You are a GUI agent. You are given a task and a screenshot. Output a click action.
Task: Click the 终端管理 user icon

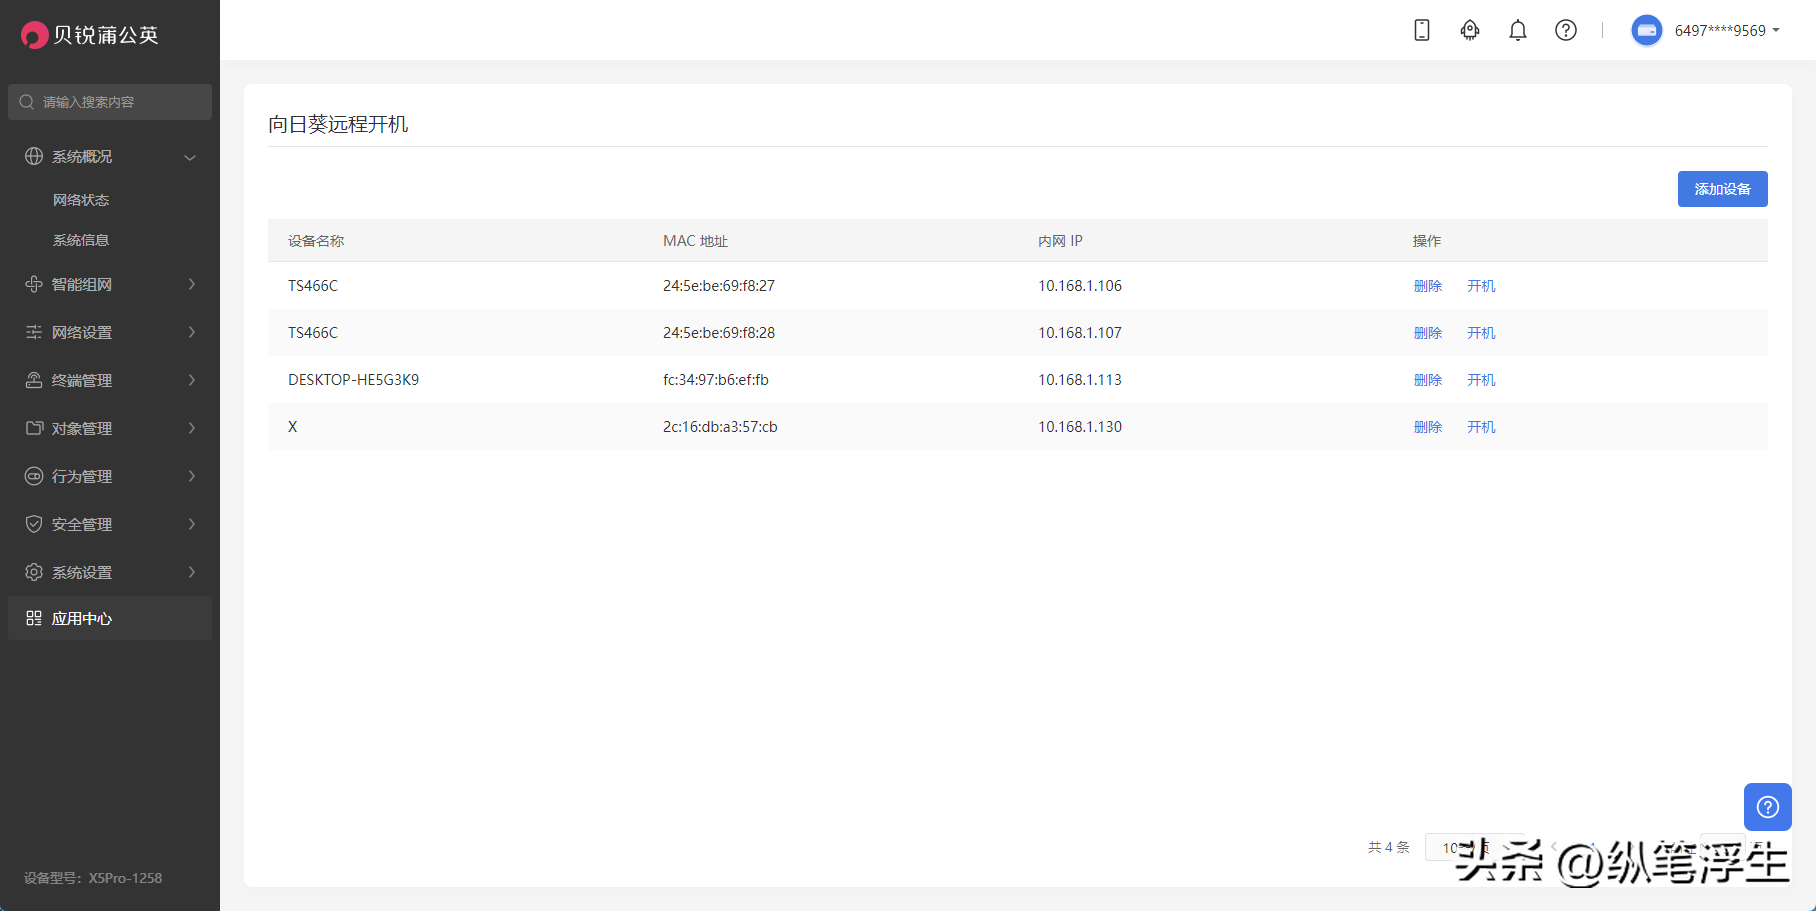pos(34,380)
